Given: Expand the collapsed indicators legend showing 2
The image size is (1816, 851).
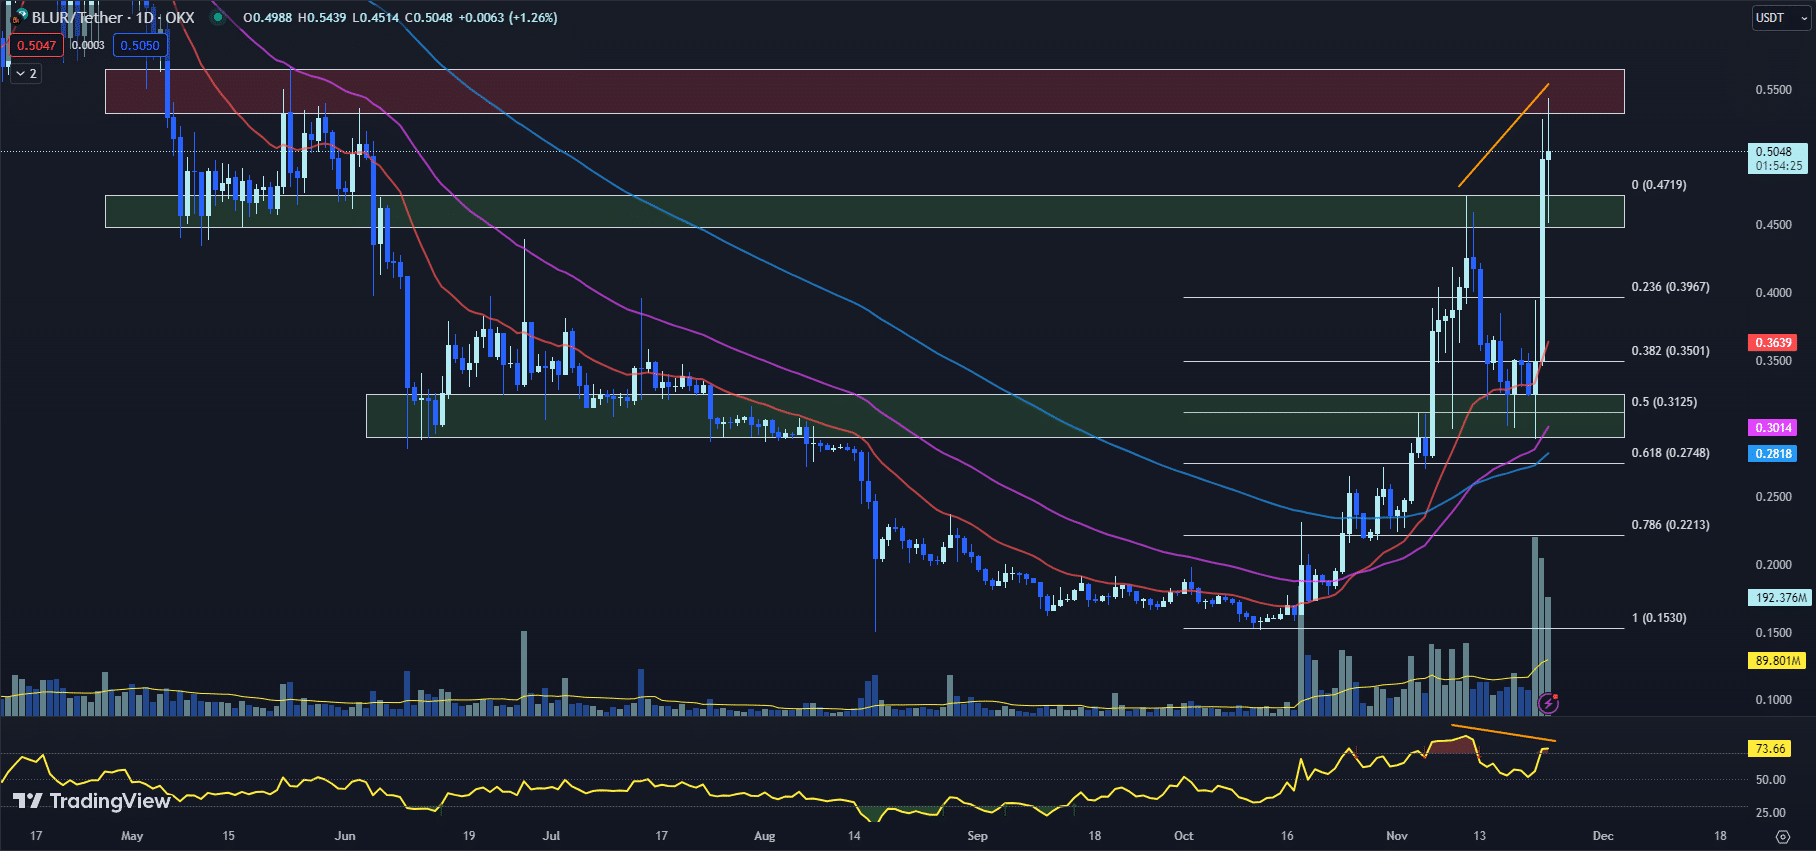Looking at the screenshot, I should coord(26,73).
